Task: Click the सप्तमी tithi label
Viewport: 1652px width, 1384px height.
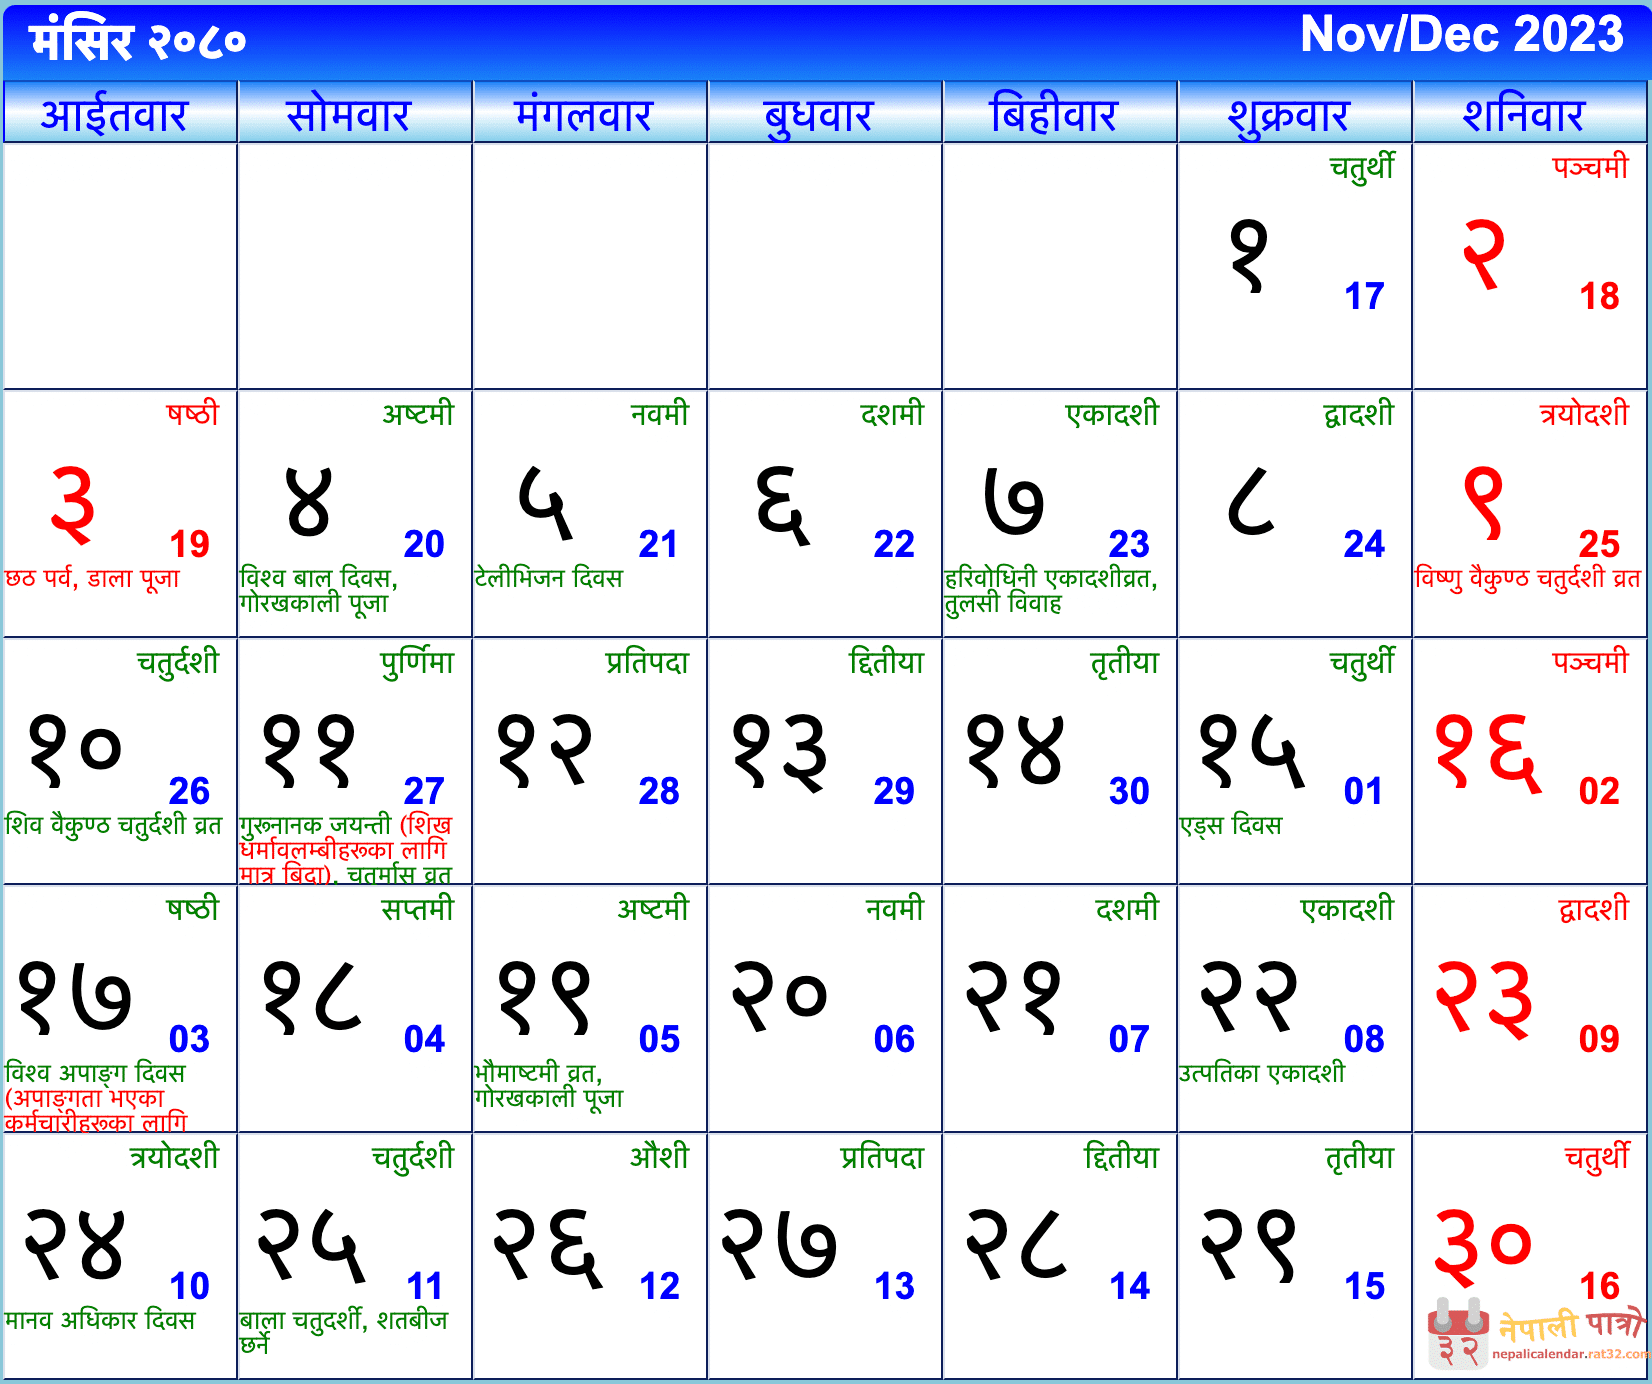Action: (x=417, y=908)
